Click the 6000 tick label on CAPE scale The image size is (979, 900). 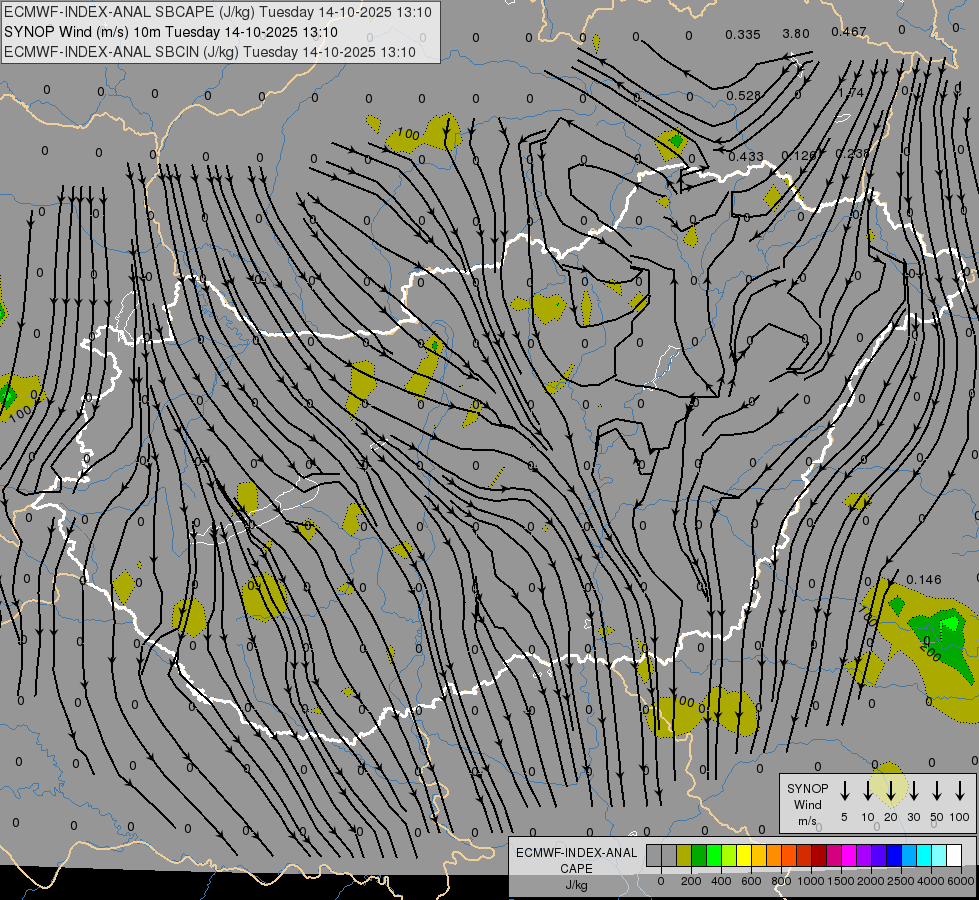coord(961,881)
